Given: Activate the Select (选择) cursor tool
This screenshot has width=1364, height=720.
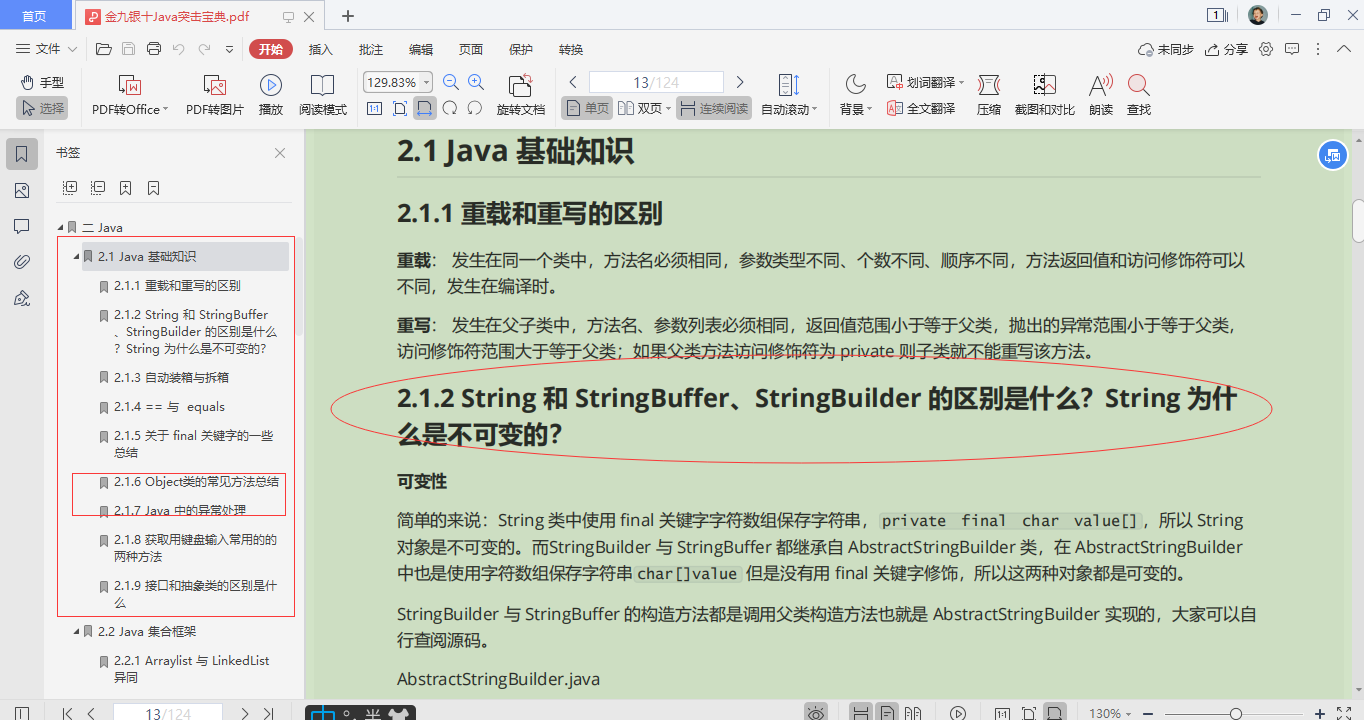Looking at the screenshot, I should (x=42, y=108).
